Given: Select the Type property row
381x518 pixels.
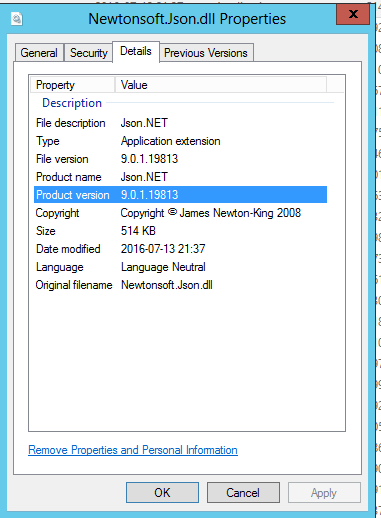Looking at the screenshot, I should coord(180,141).
